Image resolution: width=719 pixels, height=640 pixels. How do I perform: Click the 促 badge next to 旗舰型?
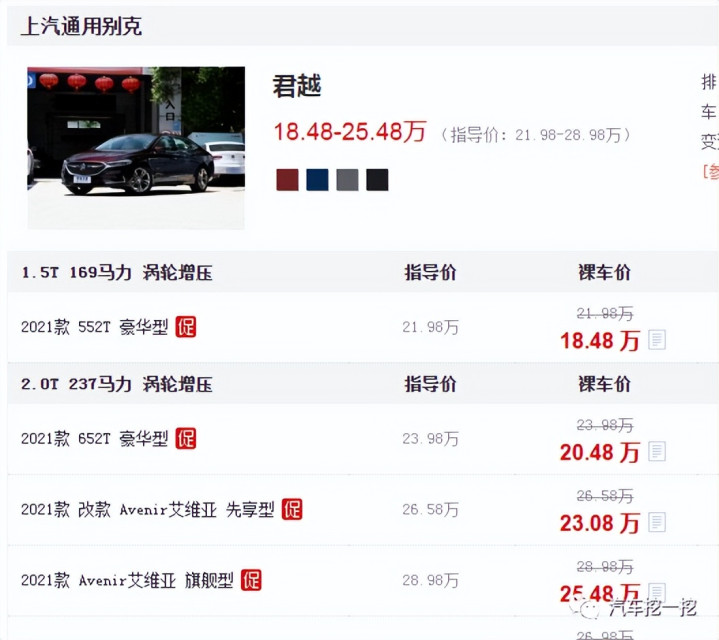point(251,580)
